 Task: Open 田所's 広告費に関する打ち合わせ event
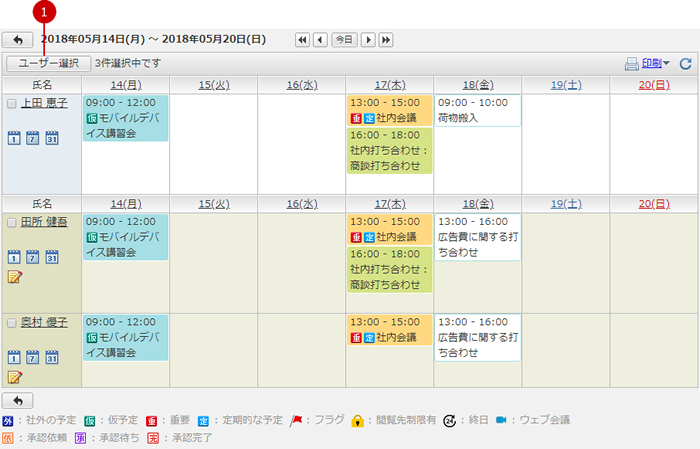[478, 237]
